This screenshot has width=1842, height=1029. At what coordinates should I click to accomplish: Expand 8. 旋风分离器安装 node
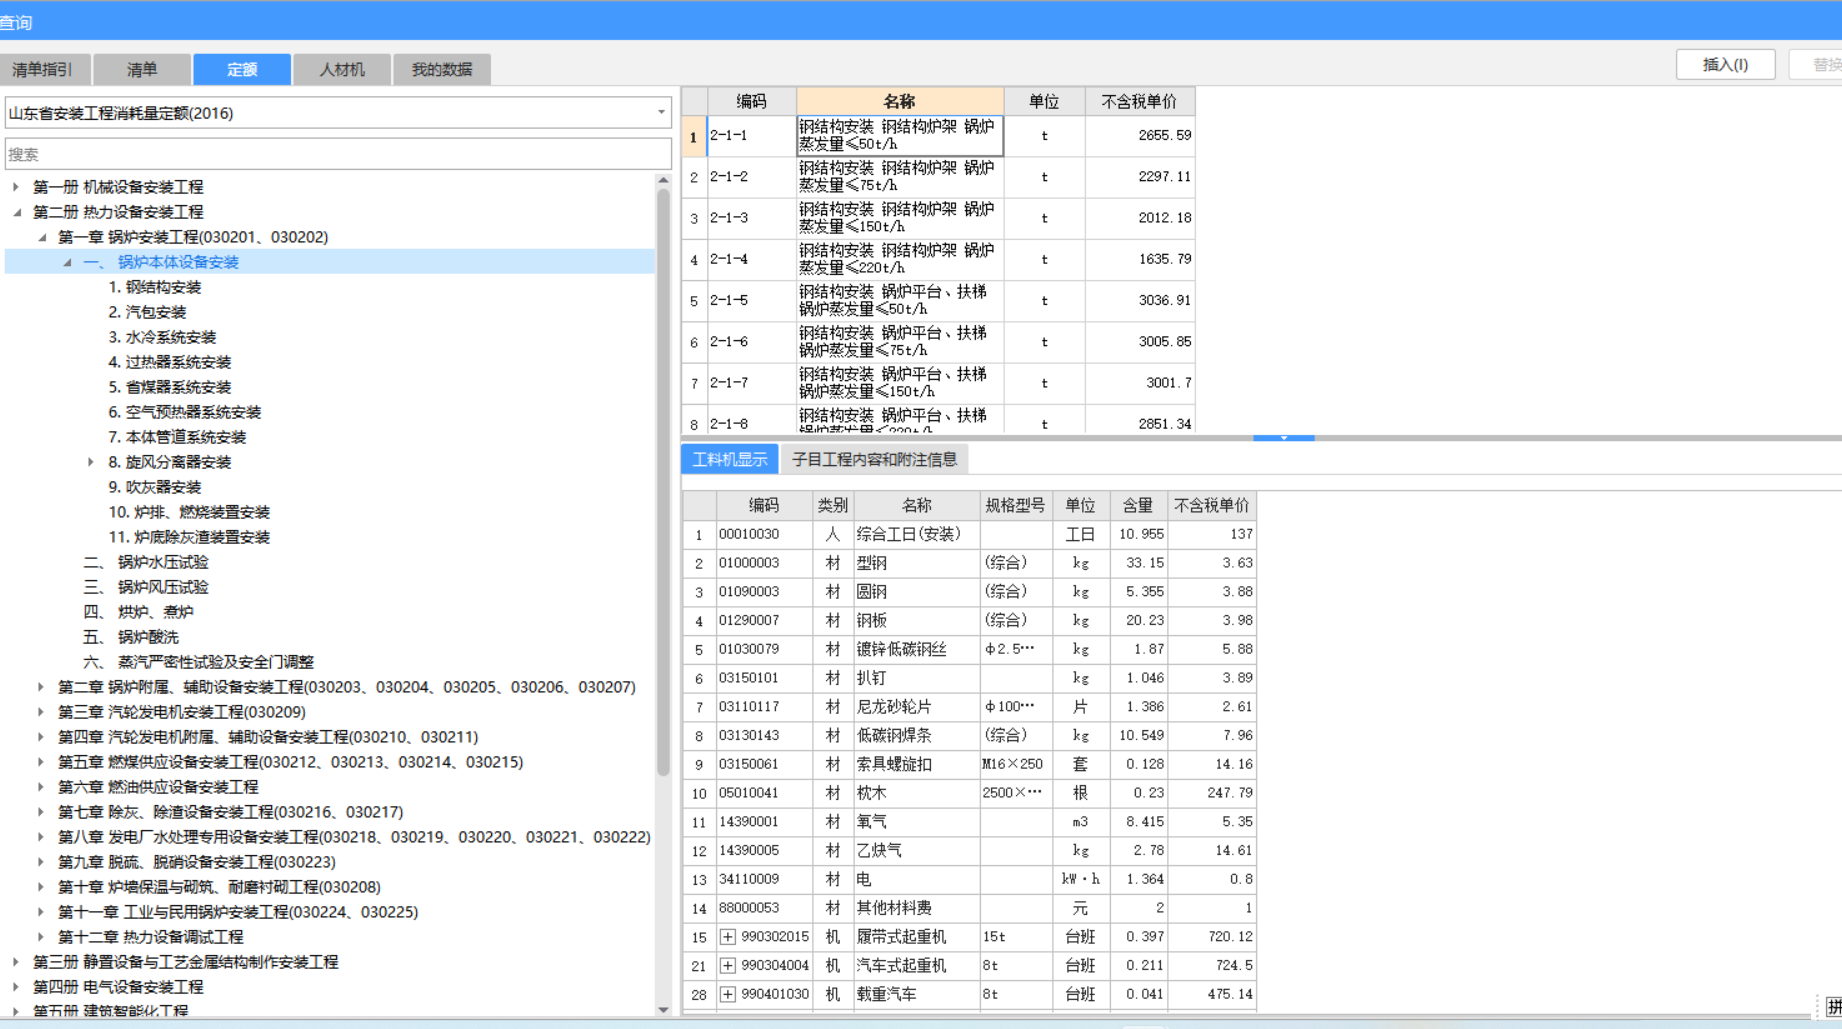pyautogui.click(x=91, y=462)
